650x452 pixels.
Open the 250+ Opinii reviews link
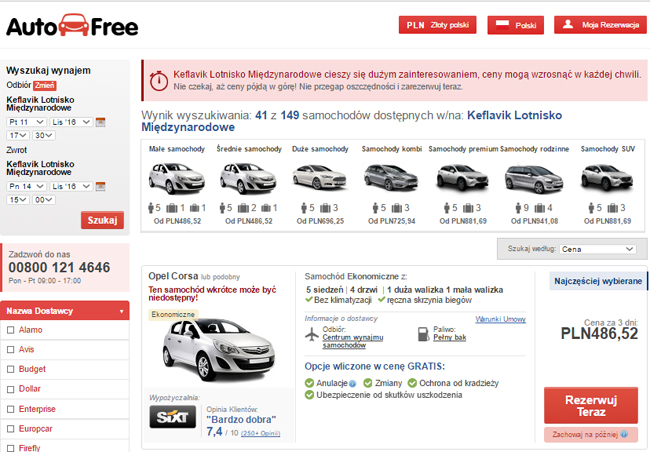261,433
